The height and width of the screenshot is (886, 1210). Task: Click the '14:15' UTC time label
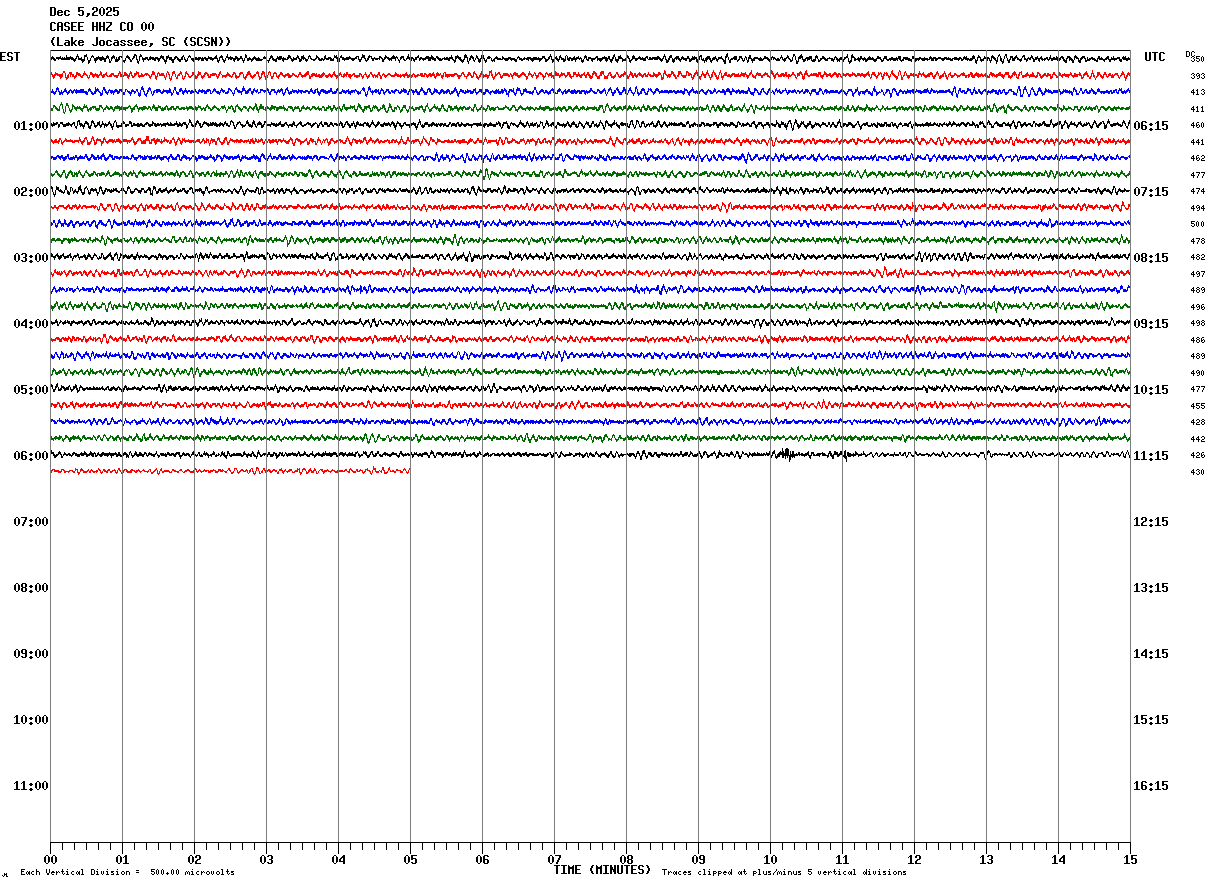[1151, 654]
